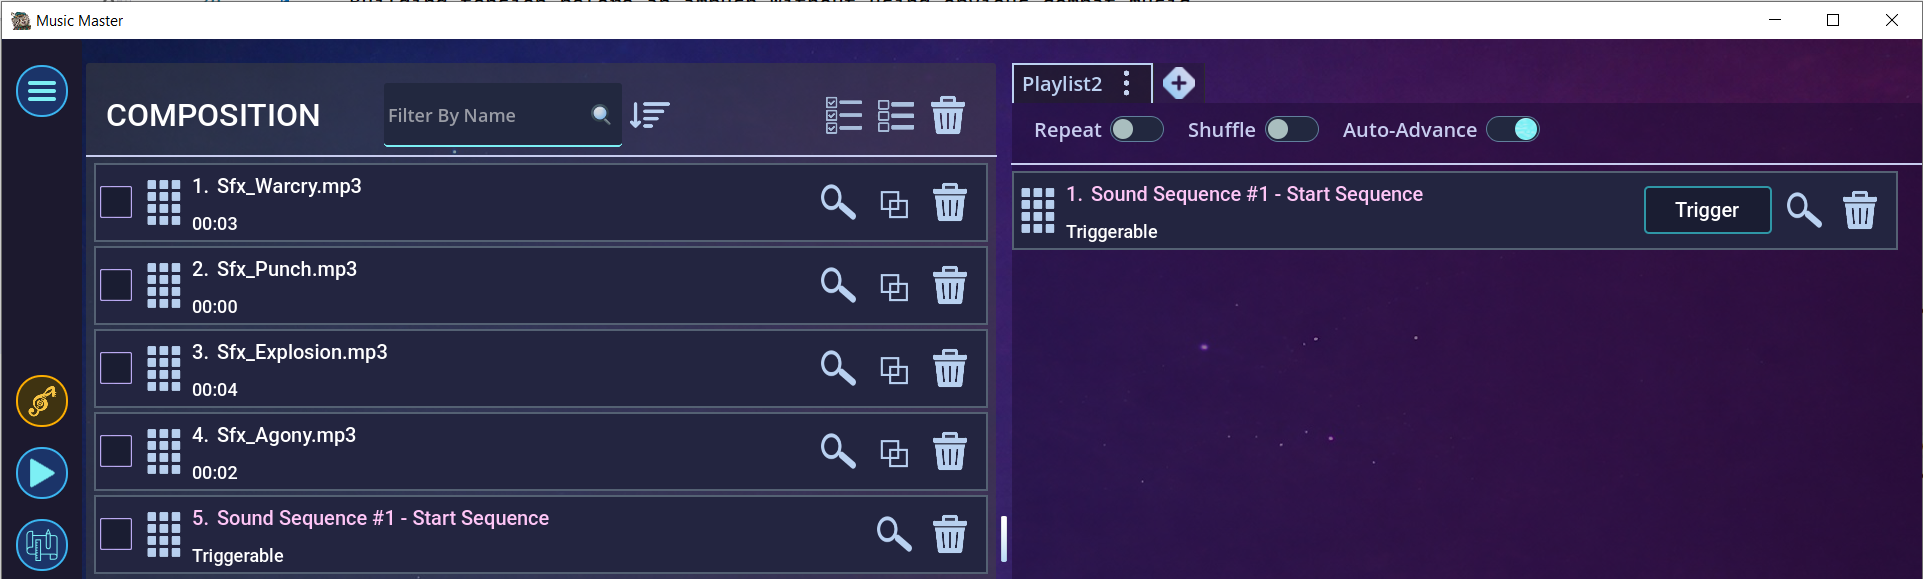The height and width of the screenshot is (579, 1923).
Task: Open the hamburger main menu
Action: click(42, 91)
